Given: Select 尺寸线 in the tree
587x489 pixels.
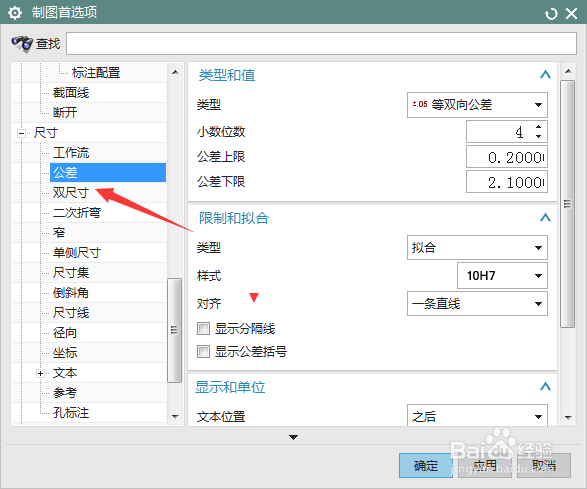Looking at the screenshot, I should pyautogui.click(x=71, y=313).
